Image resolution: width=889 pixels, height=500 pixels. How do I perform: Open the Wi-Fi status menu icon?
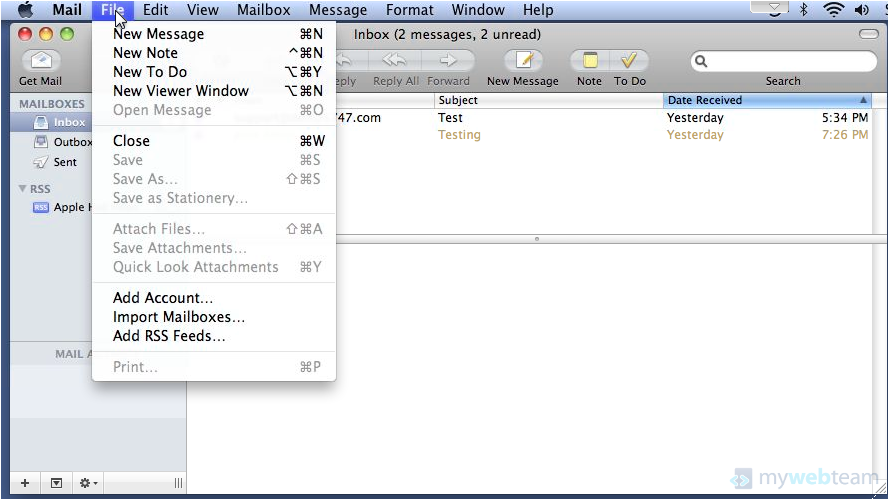[833, 10]
